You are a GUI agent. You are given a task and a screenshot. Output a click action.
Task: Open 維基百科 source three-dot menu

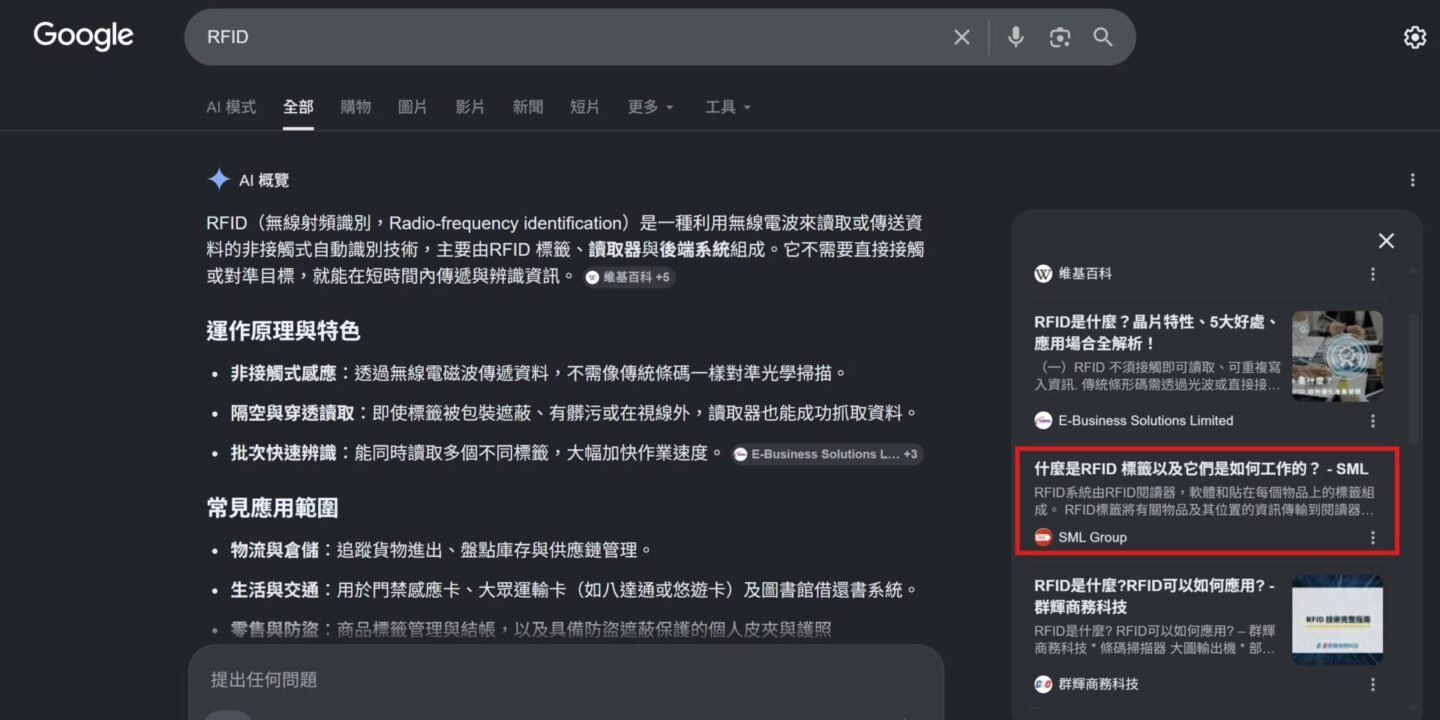point(1373,274)
